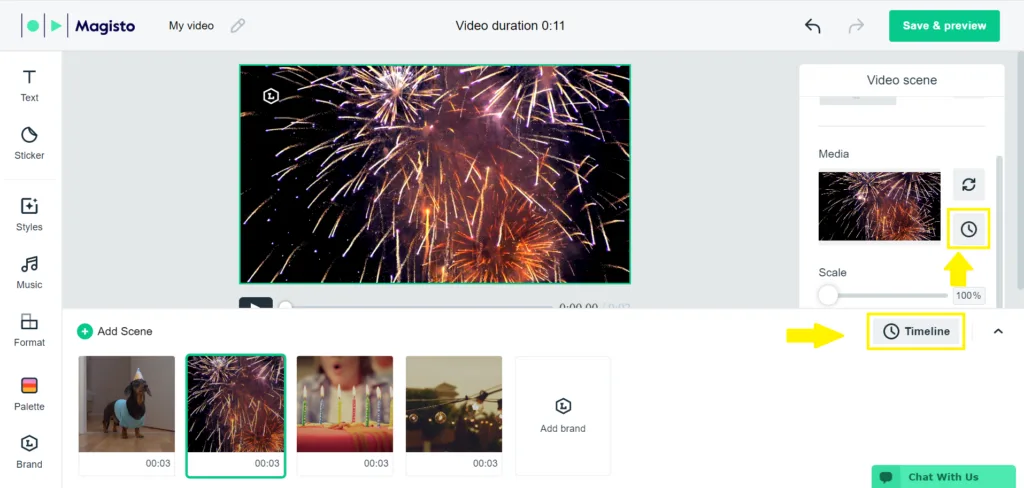Add a new scene
This screenshot has width=1024, height=488.
click(x=115, y=331)
